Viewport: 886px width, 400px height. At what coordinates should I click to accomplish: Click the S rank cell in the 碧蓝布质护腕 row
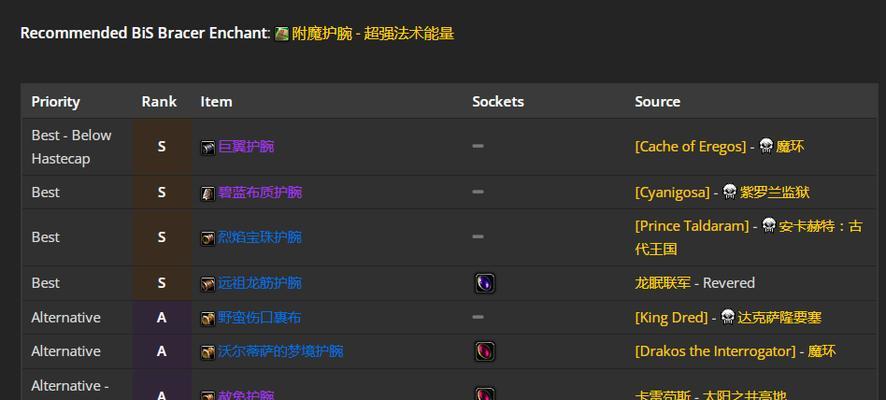click(162, 193)
